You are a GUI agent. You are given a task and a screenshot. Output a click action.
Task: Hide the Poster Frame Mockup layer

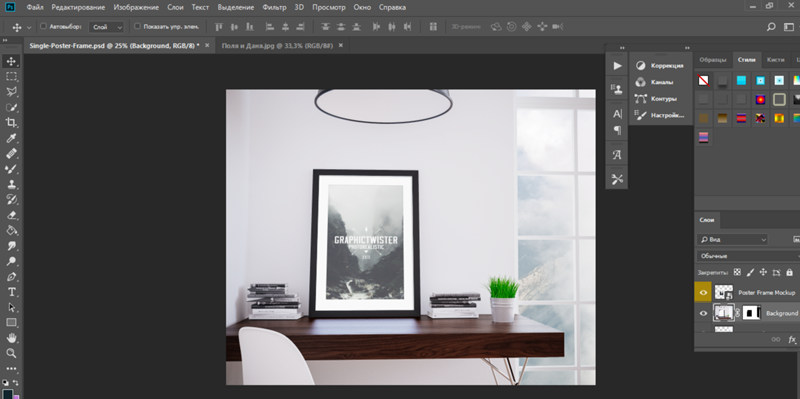(703, 292)
